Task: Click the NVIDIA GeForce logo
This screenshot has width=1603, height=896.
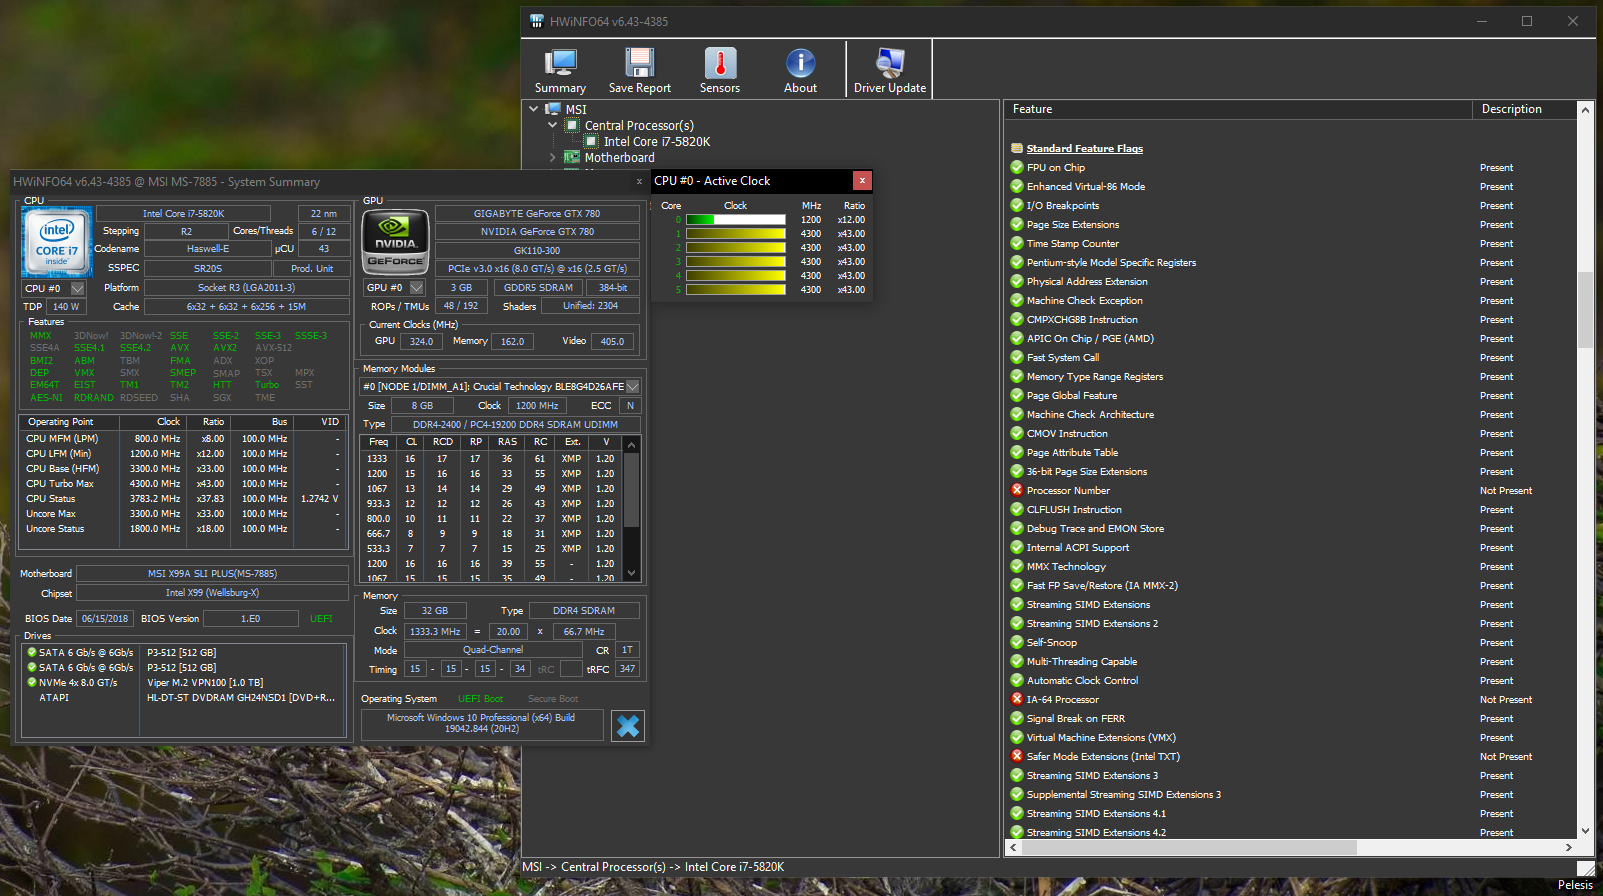Action: coord(396,241)
